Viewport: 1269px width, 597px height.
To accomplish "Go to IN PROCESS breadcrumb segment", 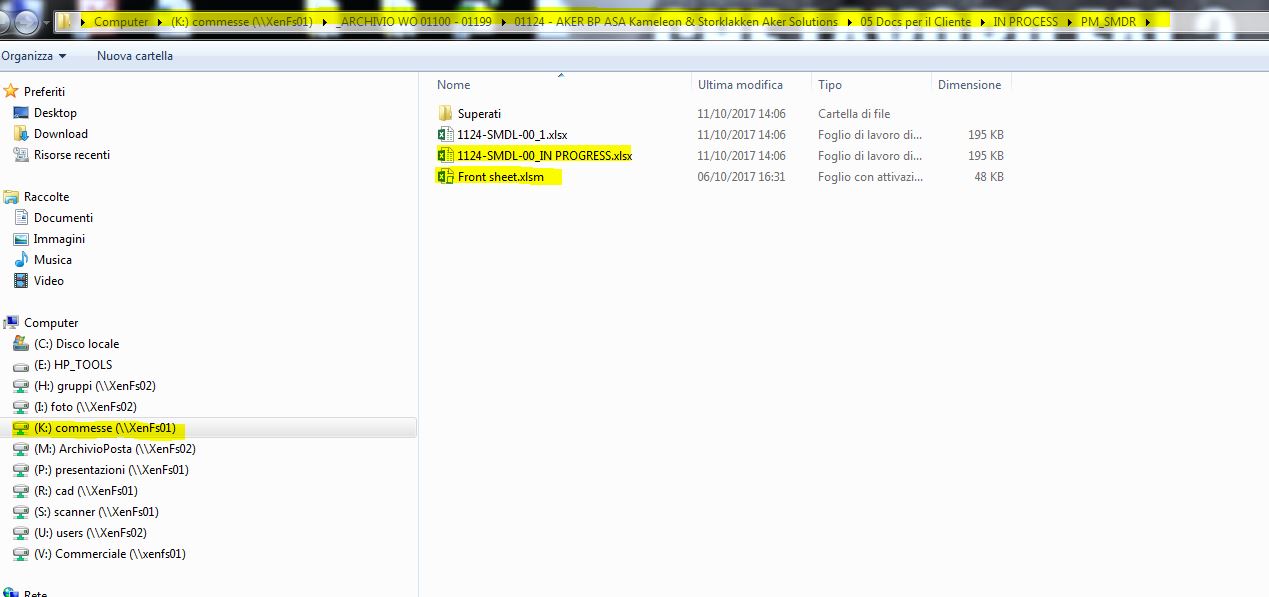I will [1025, 22].
